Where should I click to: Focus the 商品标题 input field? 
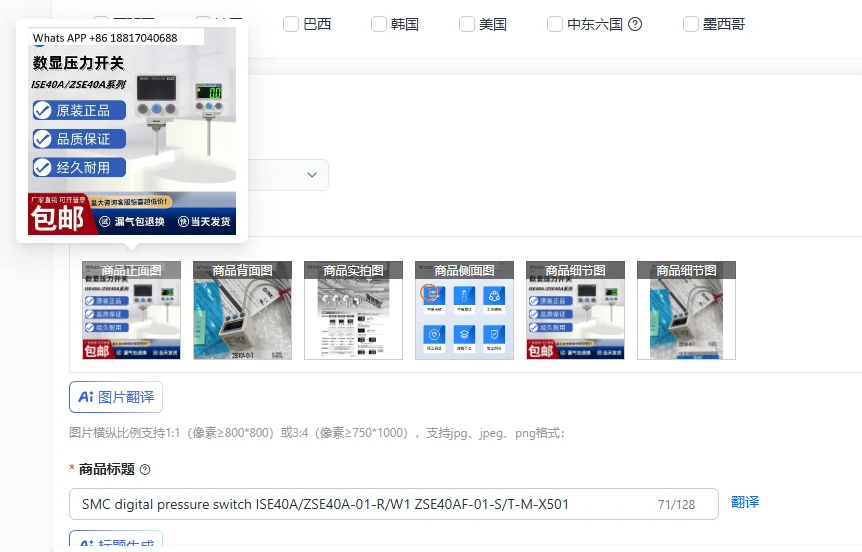click(x=394, y=504)
